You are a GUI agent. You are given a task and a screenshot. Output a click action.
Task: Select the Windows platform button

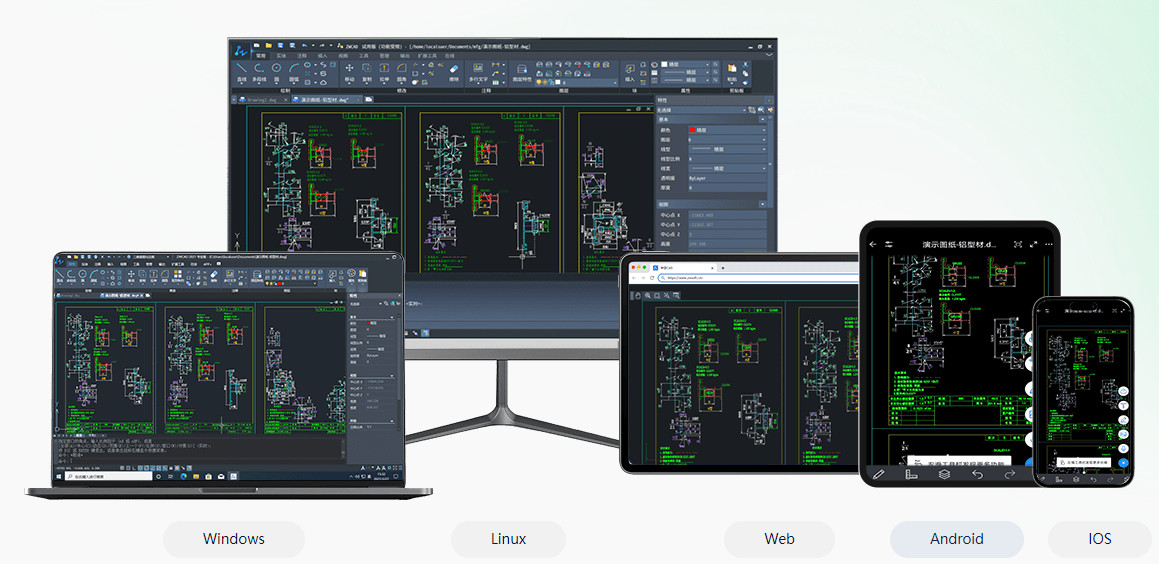(234, 539)
